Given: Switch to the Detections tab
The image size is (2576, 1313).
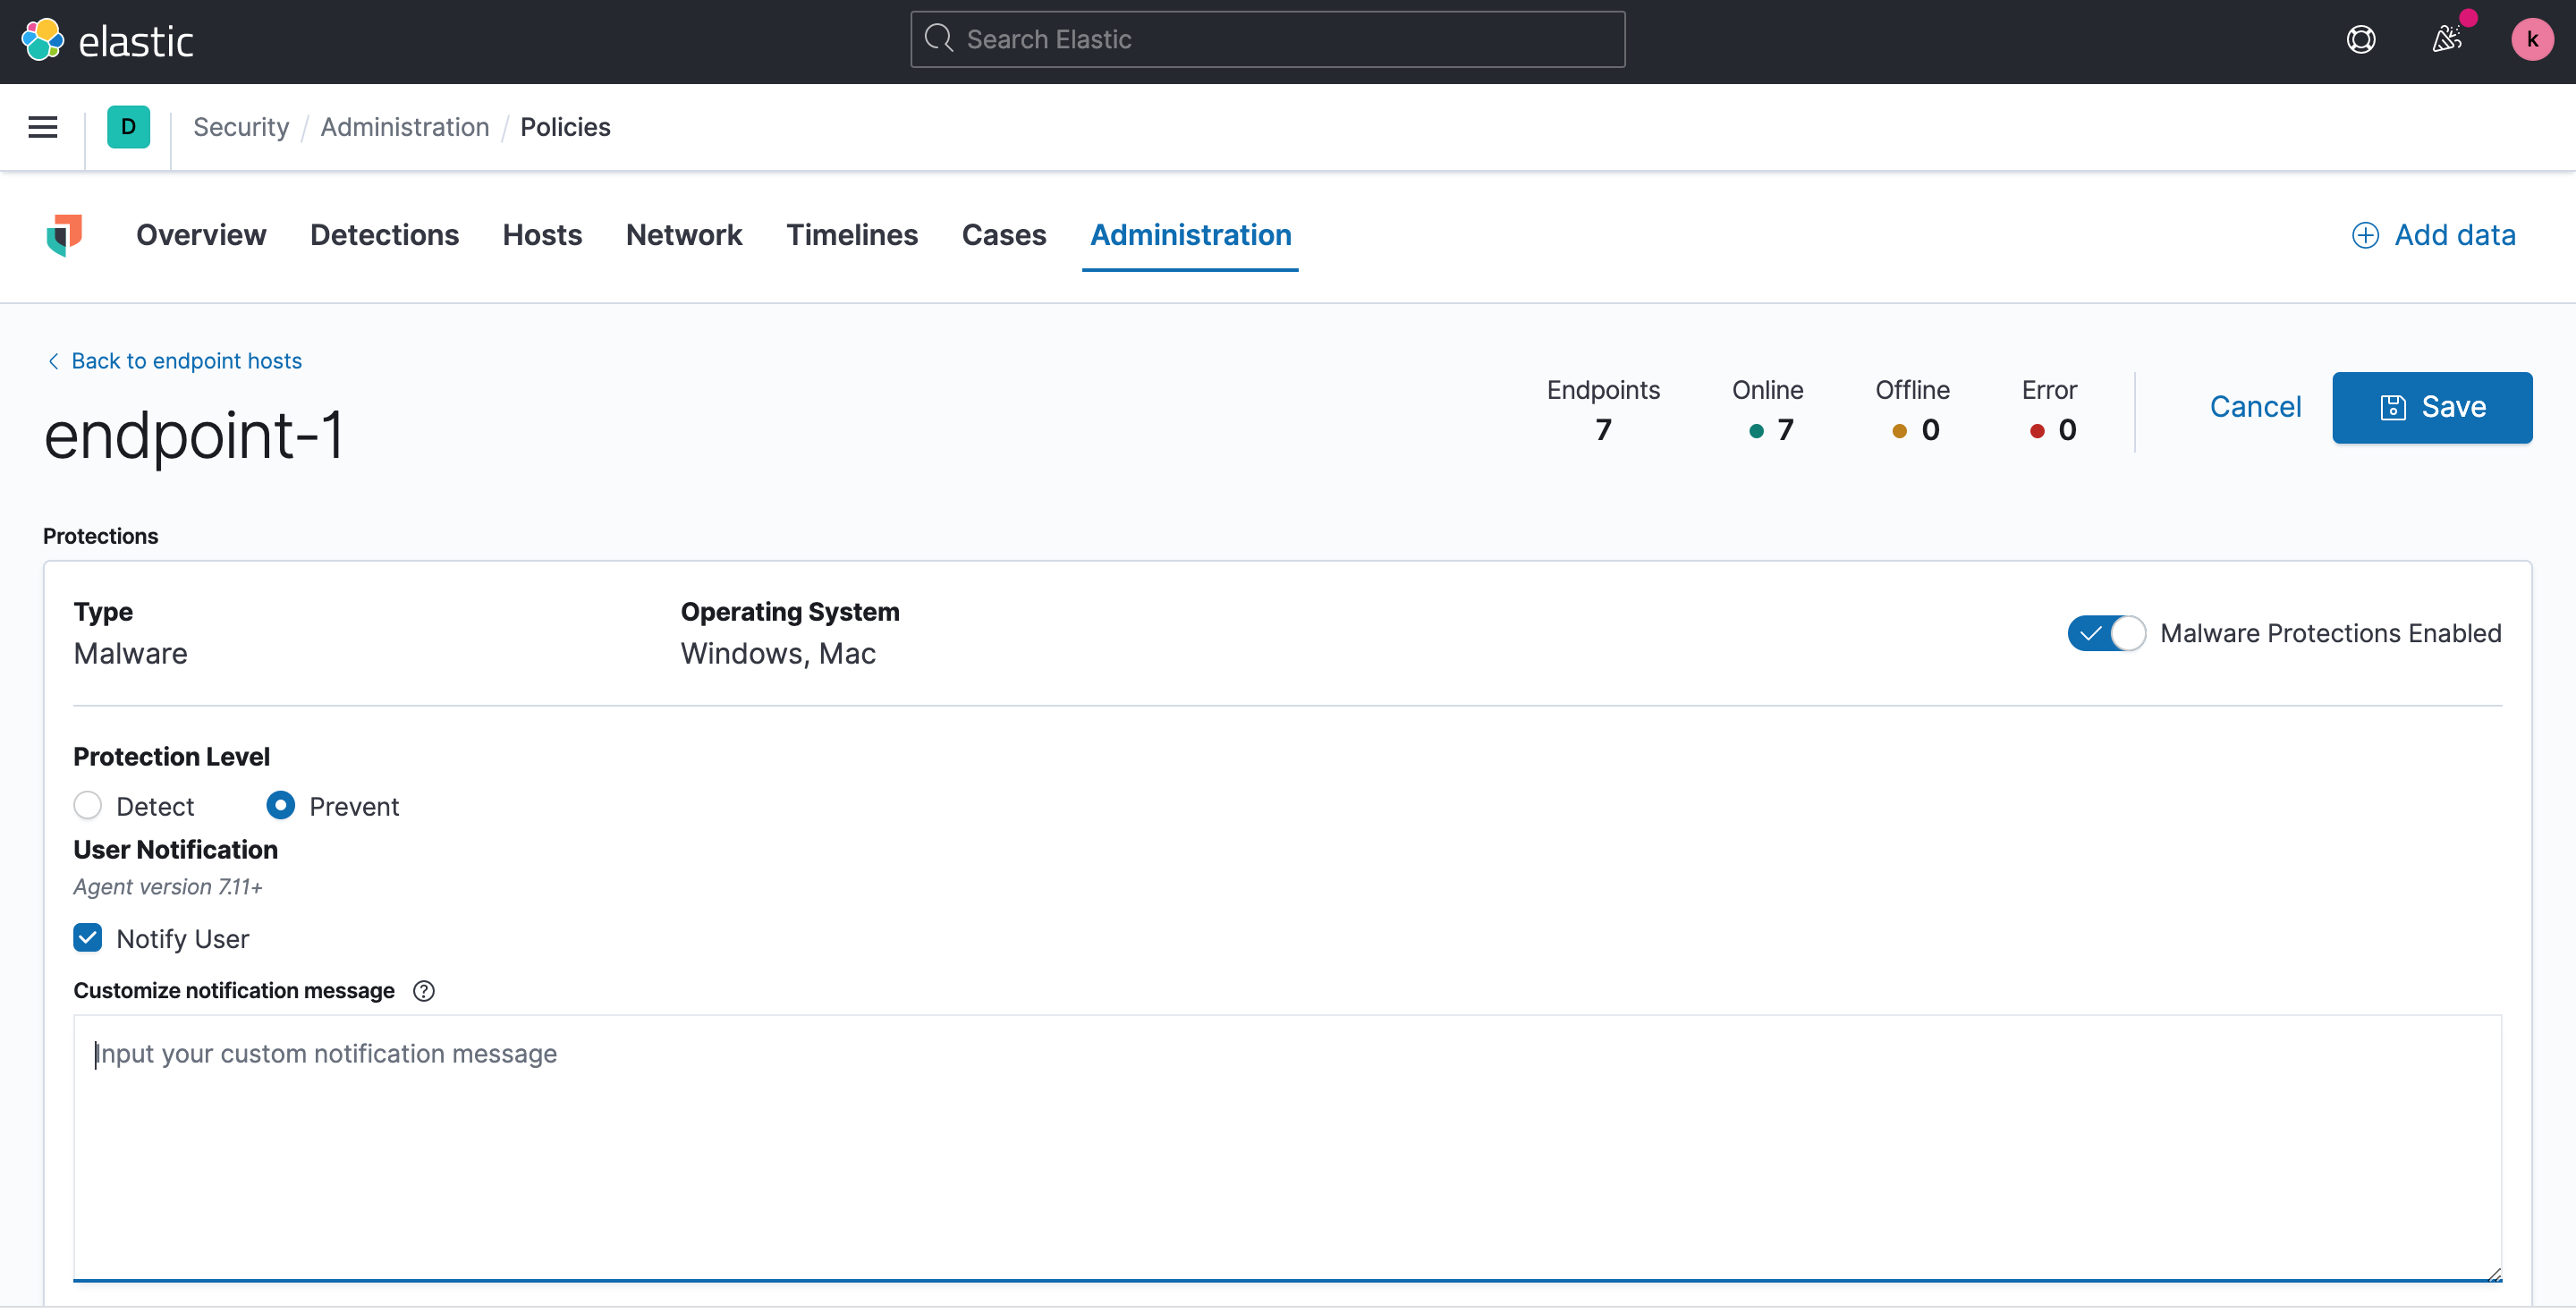Looking at the screenshot, I should click(x=385, y=235).
